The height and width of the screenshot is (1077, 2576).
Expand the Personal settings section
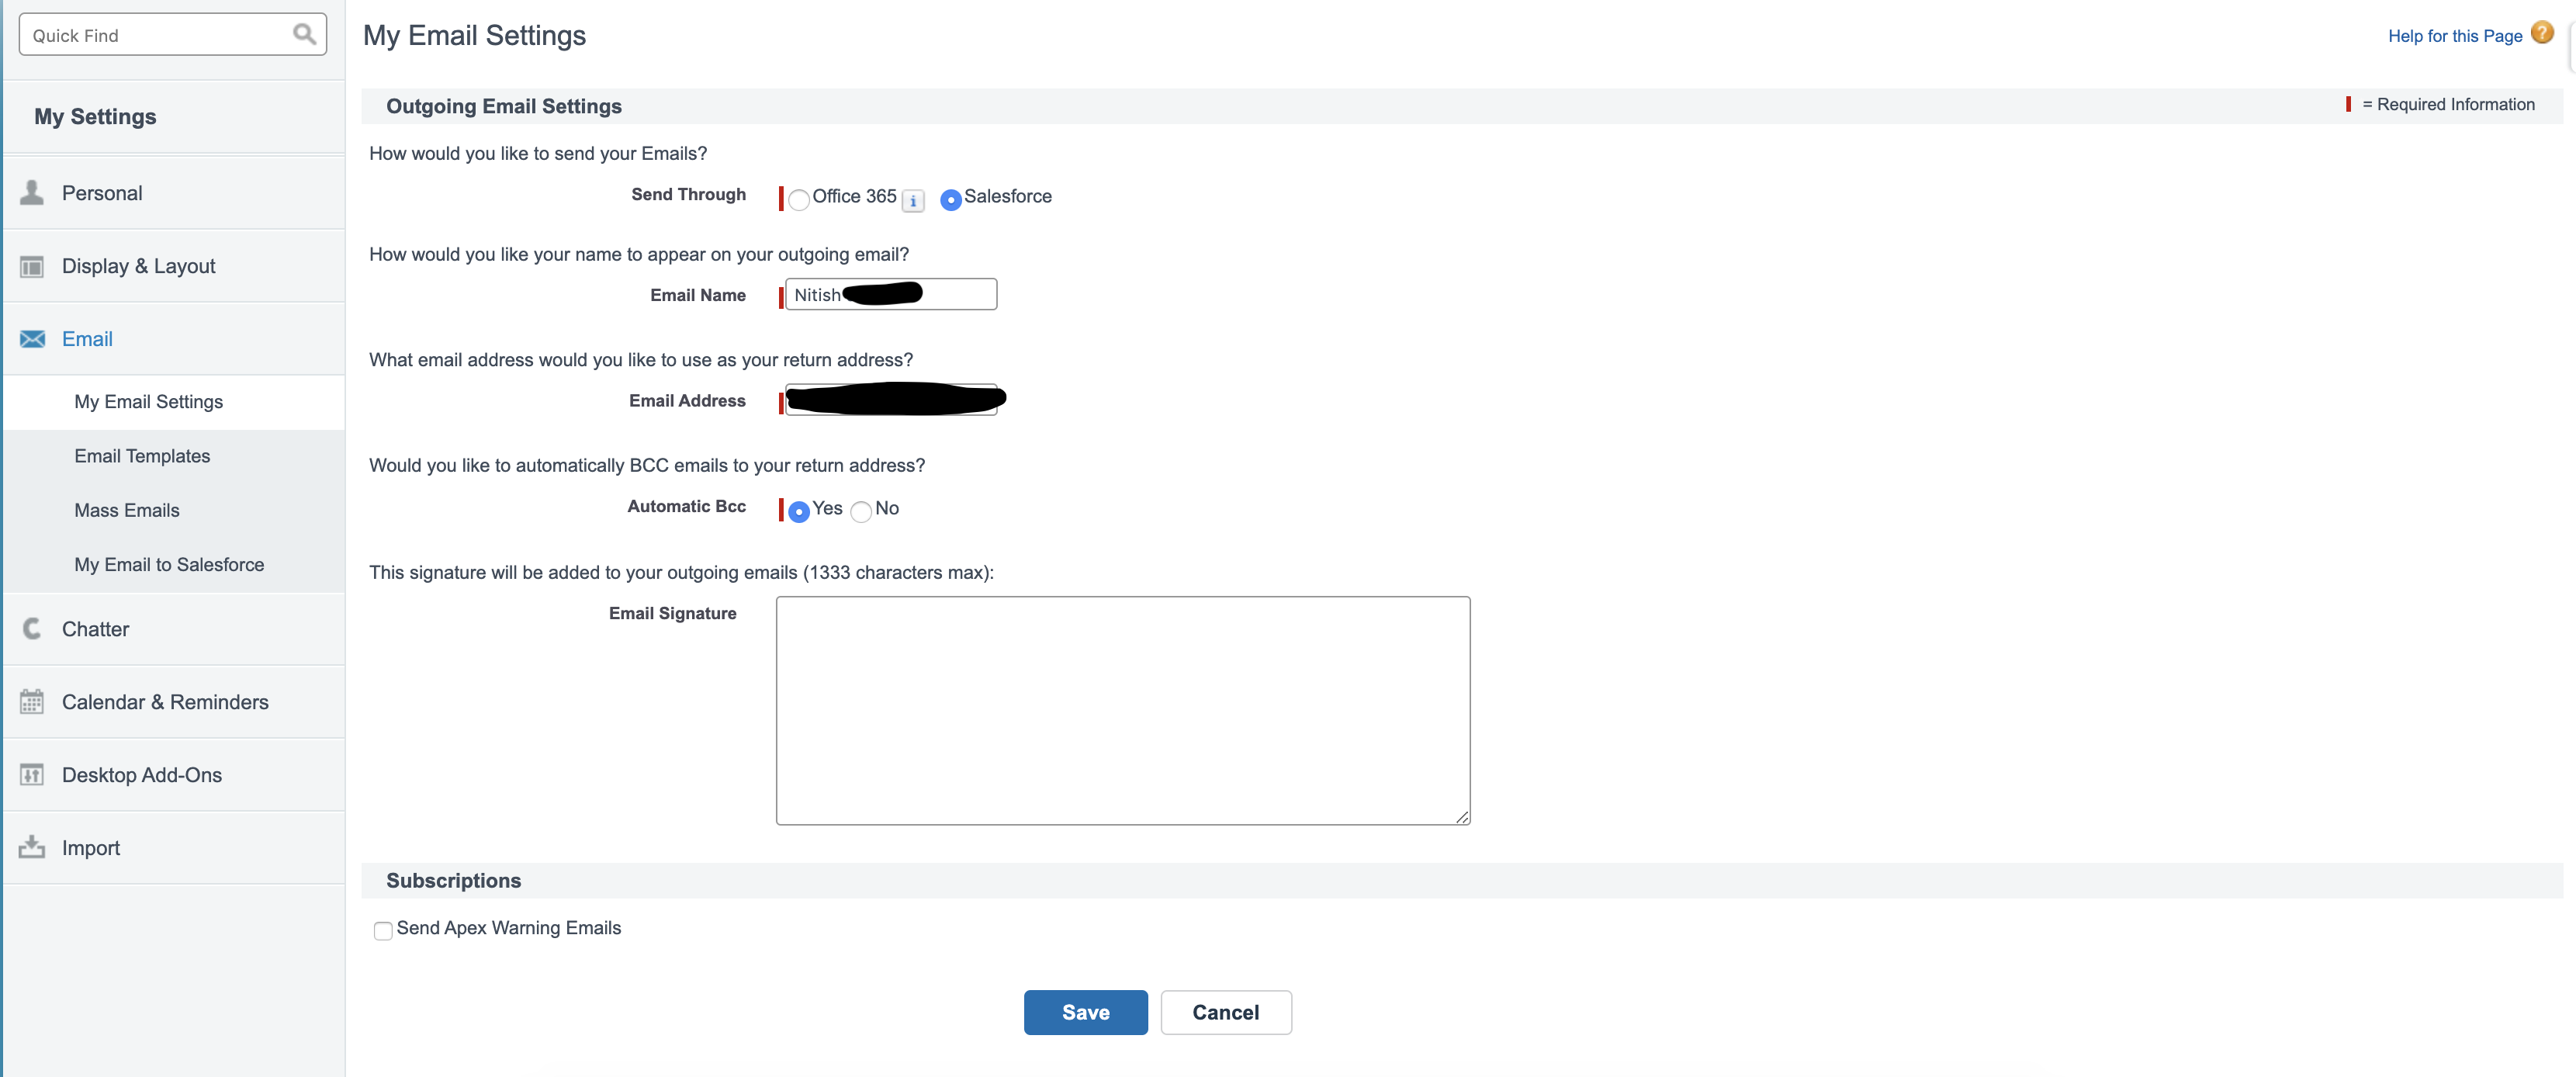click(102, 193)
